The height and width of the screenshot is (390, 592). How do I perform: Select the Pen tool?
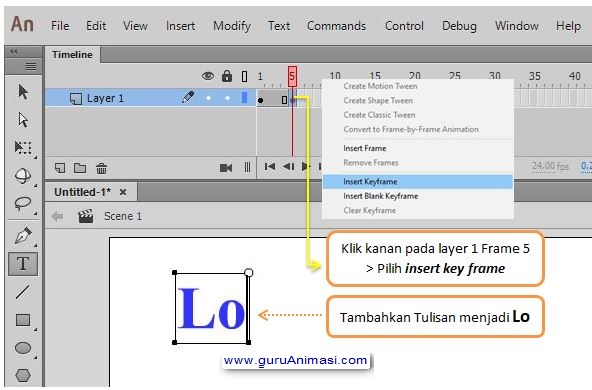[x=23, y=236]
